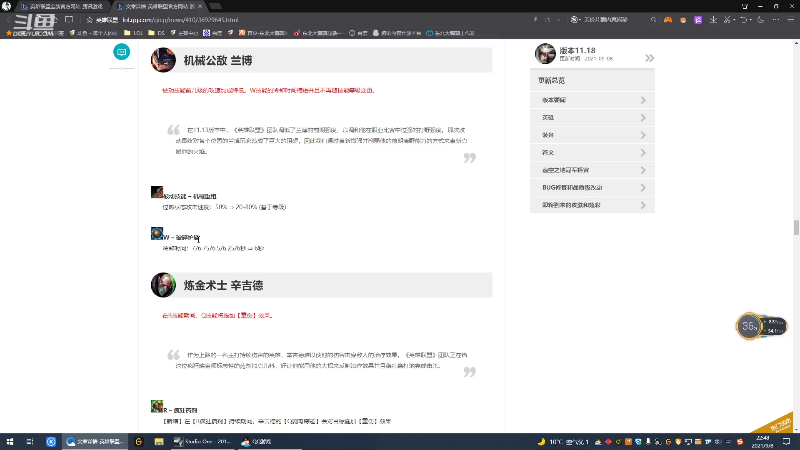Open the Windows notification center
Screen dimensions: 800x450
click(786, 441)
